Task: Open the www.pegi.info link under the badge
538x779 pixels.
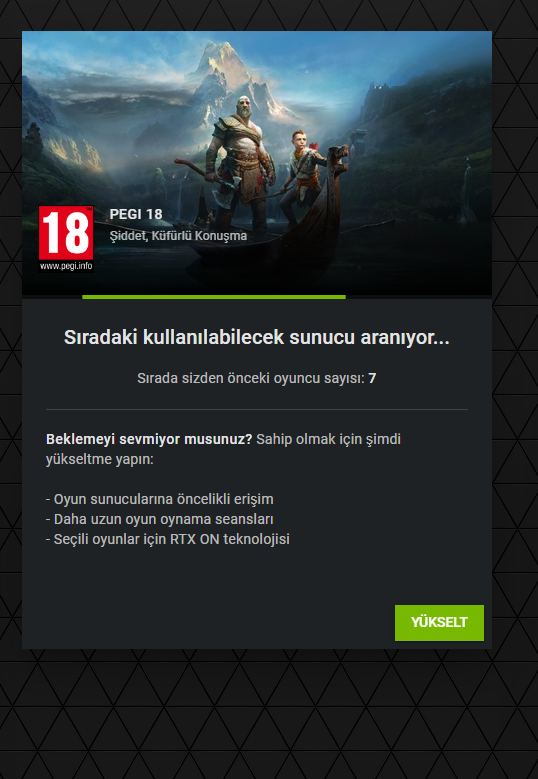Action: pos(66,266)
